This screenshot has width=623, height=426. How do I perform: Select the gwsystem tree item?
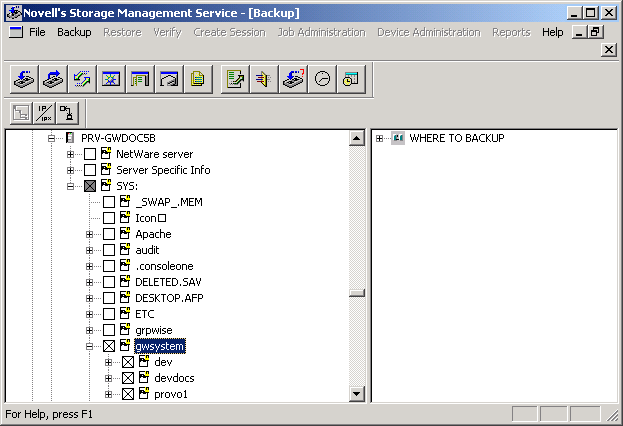coord(159,346)
